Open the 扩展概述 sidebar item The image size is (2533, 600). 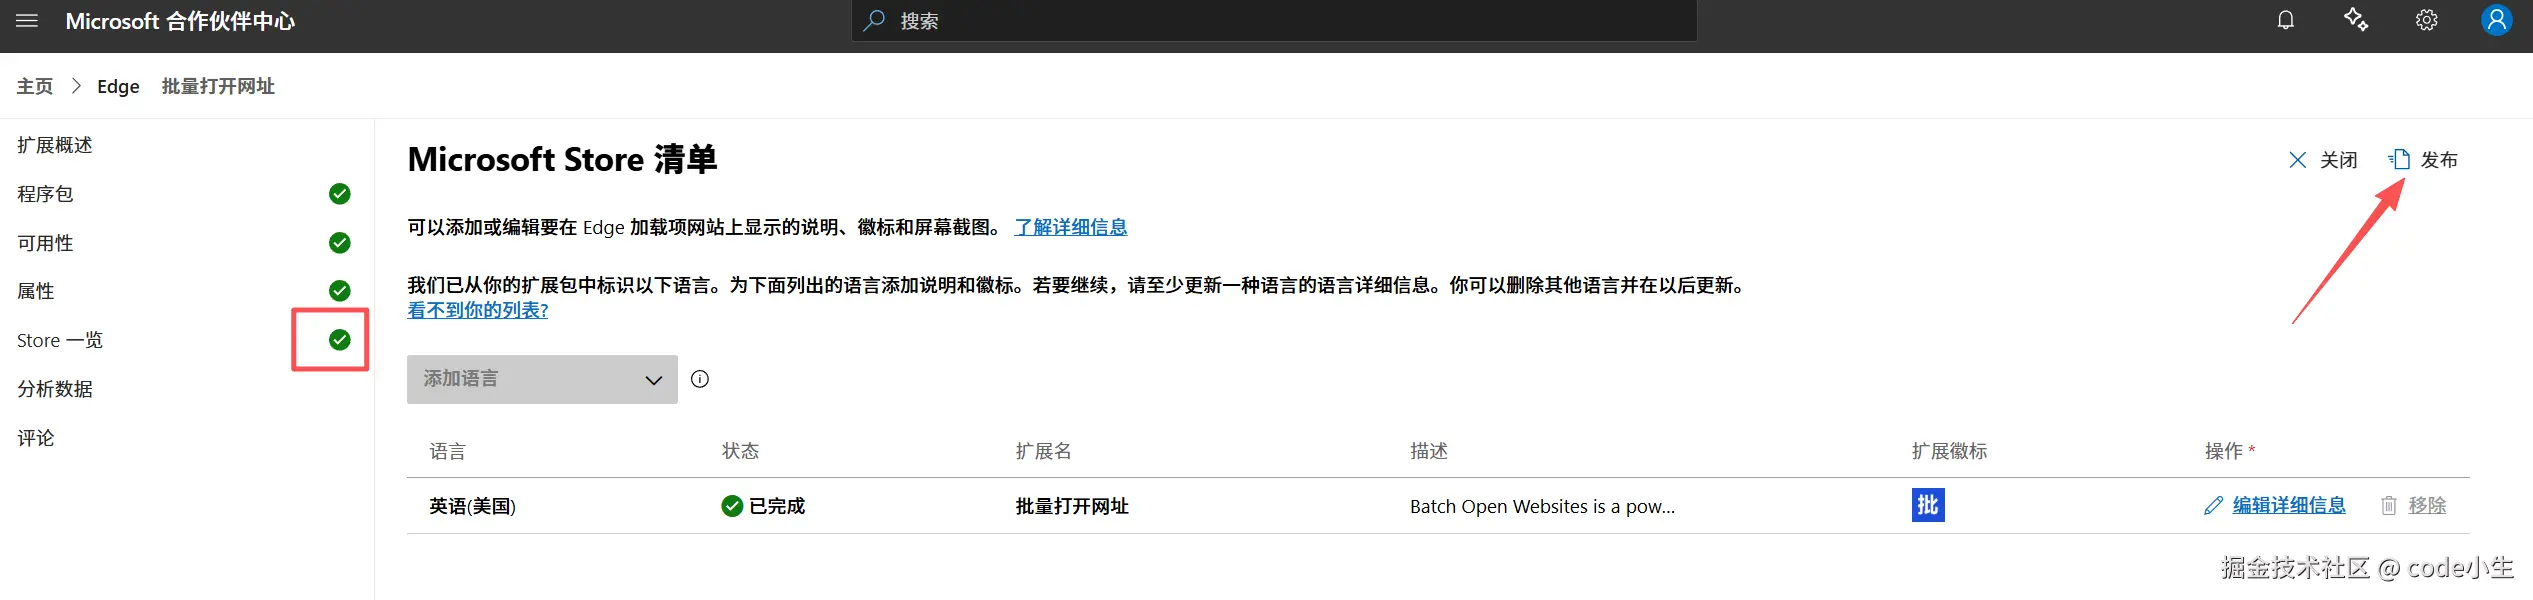pyautogui.click(x=55, y=145)
